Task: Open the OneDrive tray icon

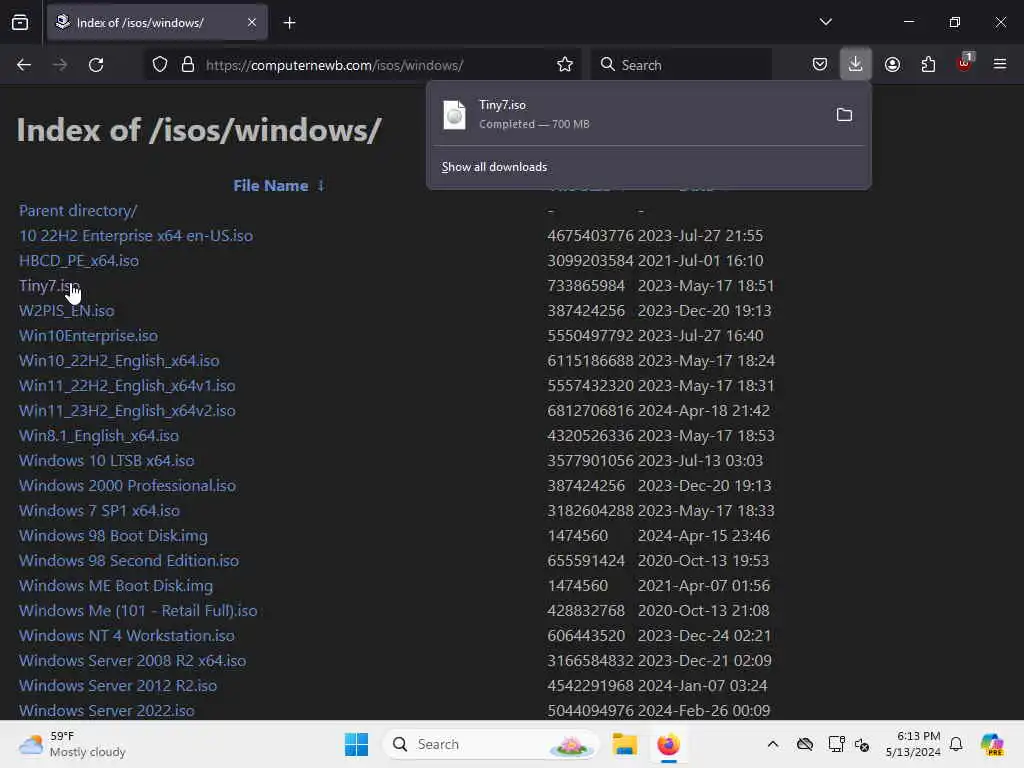Action: pyautogui.click(x=805, y=744)
